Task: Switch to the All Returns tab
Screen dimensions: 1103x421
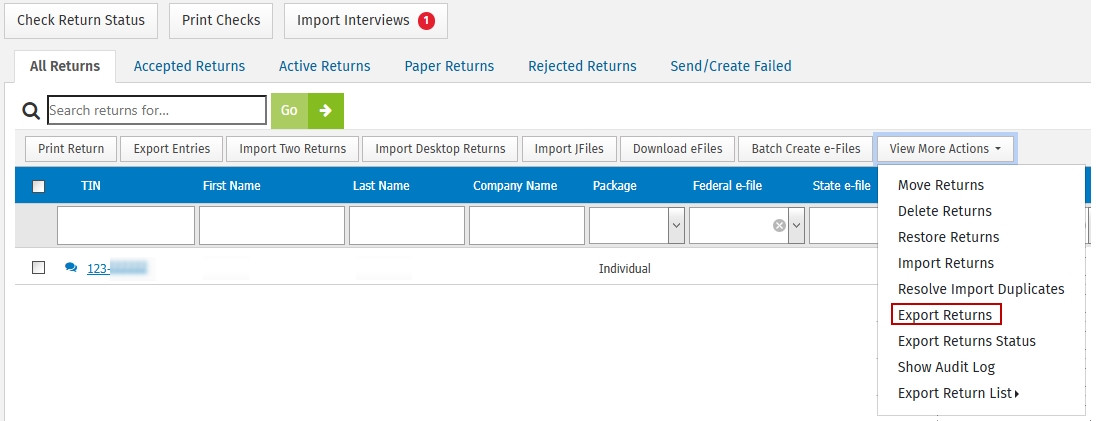Action: pyautogui.click(x=65, y=66)
